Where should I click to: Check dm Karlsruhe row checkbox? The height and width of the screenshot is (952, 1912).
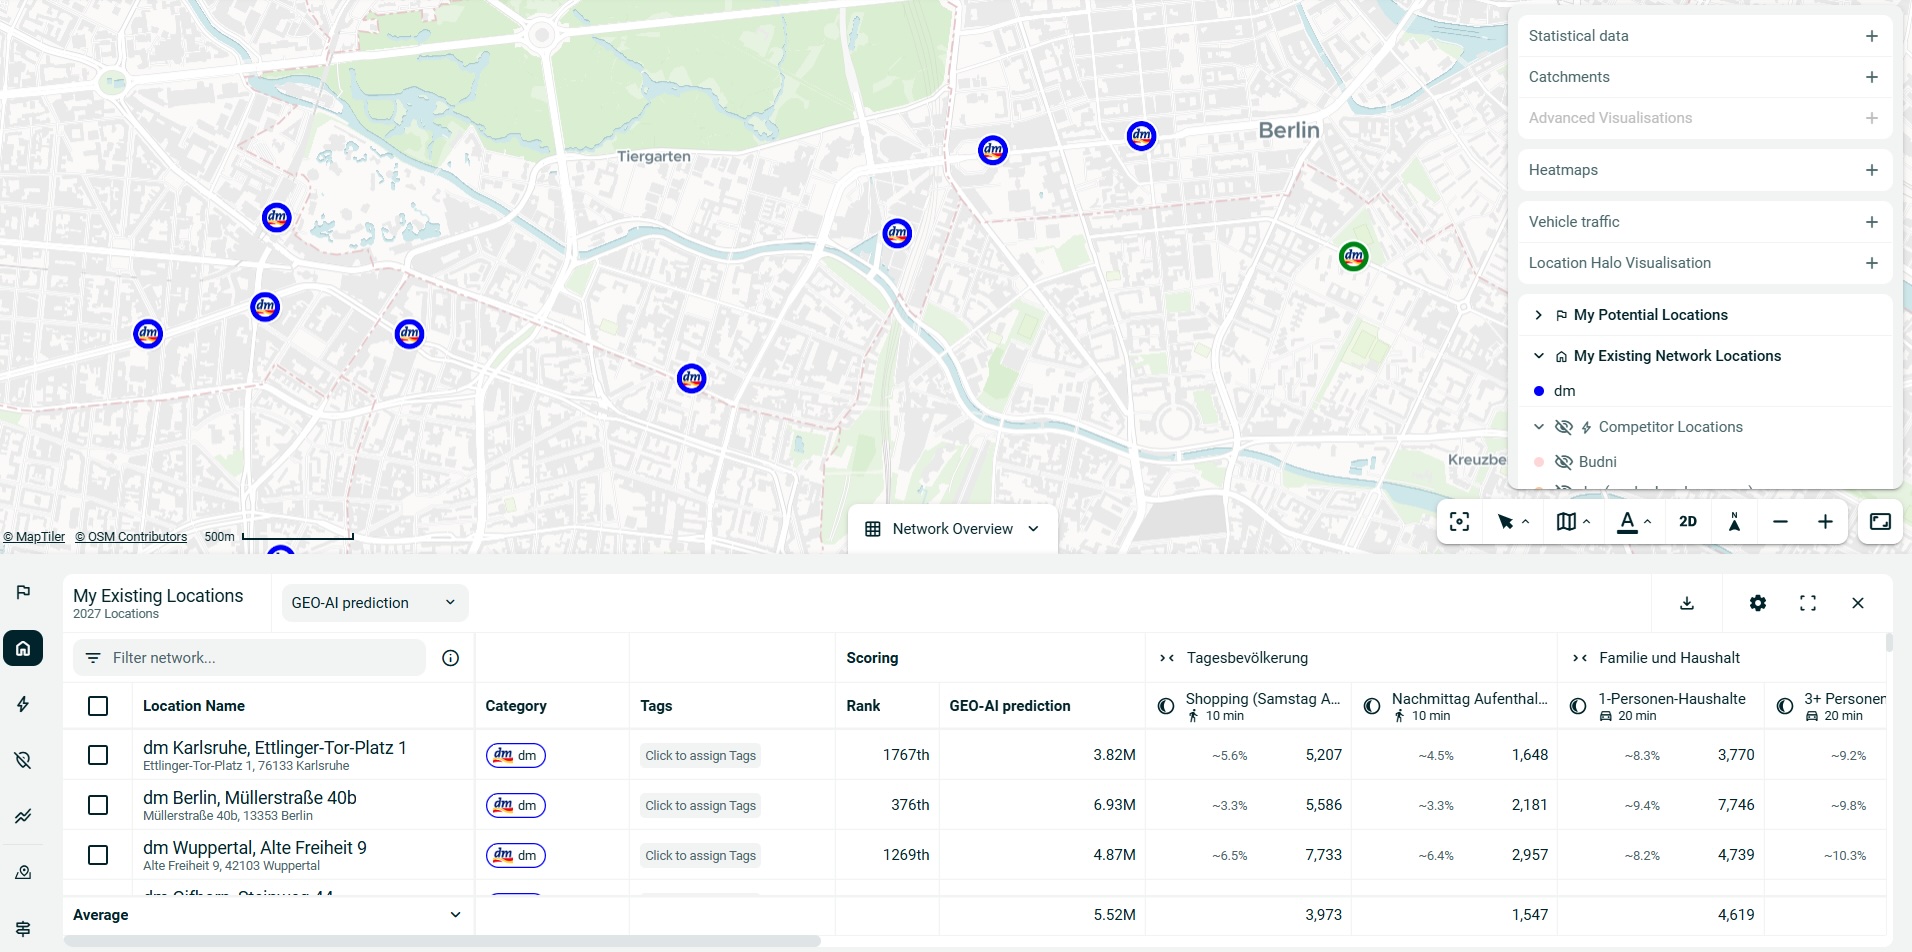pyautogui.click(x=98, y=755)
